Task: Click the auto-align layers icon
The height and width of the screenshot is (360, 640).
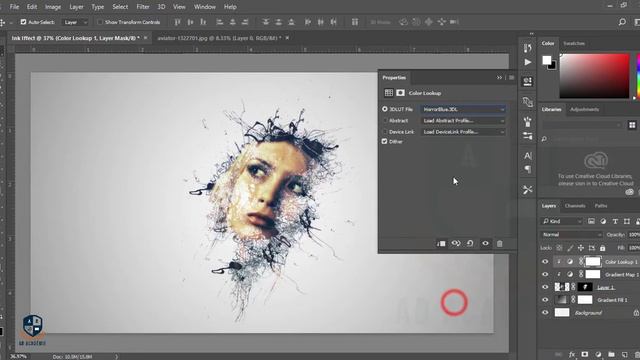Action: pos(355,22)
